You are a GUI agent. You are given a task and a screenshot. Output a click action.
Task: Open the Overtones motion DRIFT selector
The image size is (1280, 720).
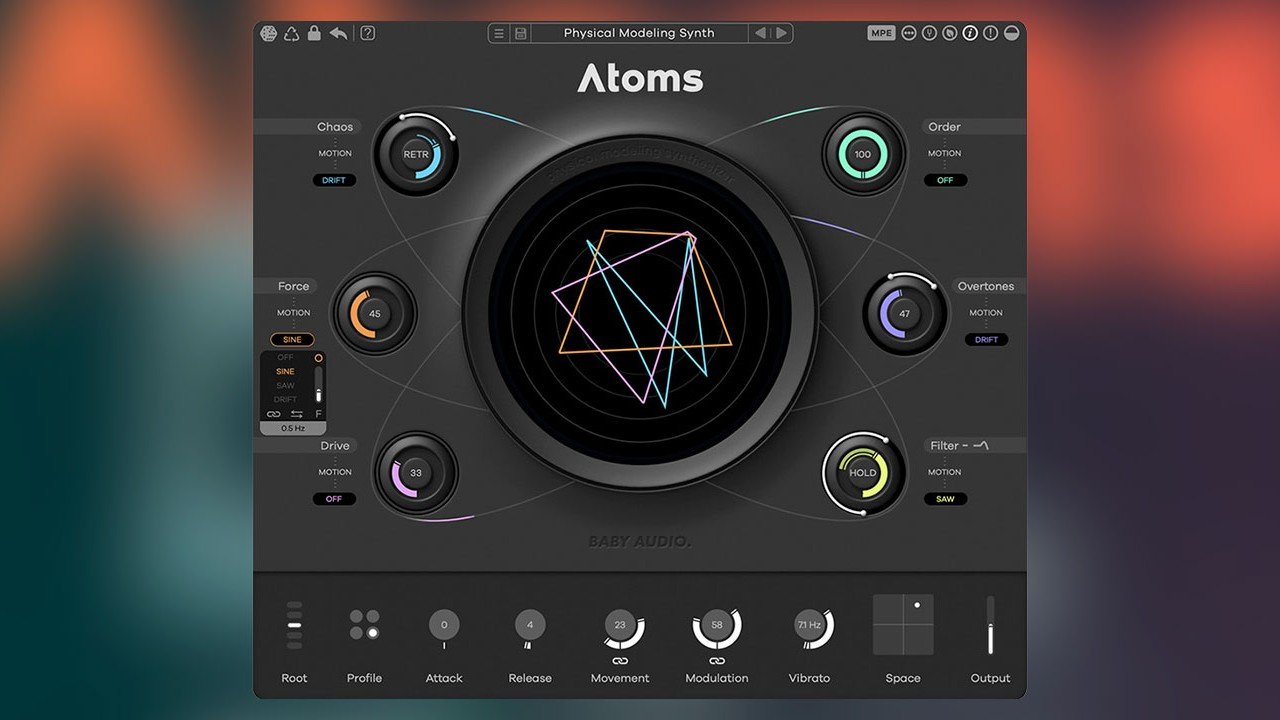coord(986,340)
